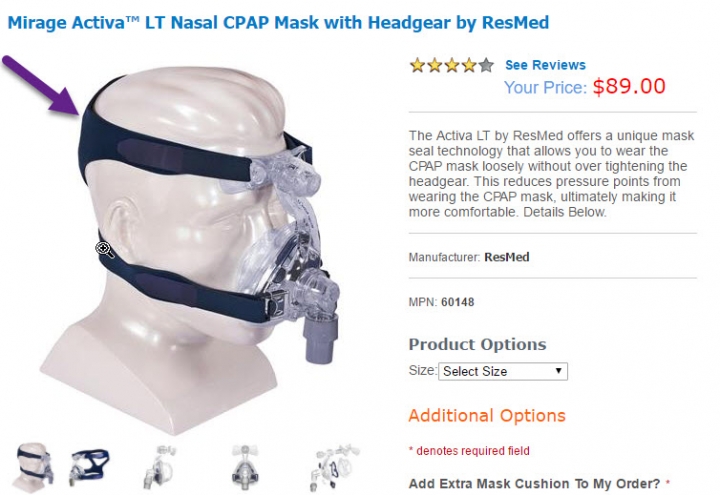Image resolution: width=720 pixels, height=495 pixels.
Task: Open the See Reviews link
Action: (x=545, y=65)
